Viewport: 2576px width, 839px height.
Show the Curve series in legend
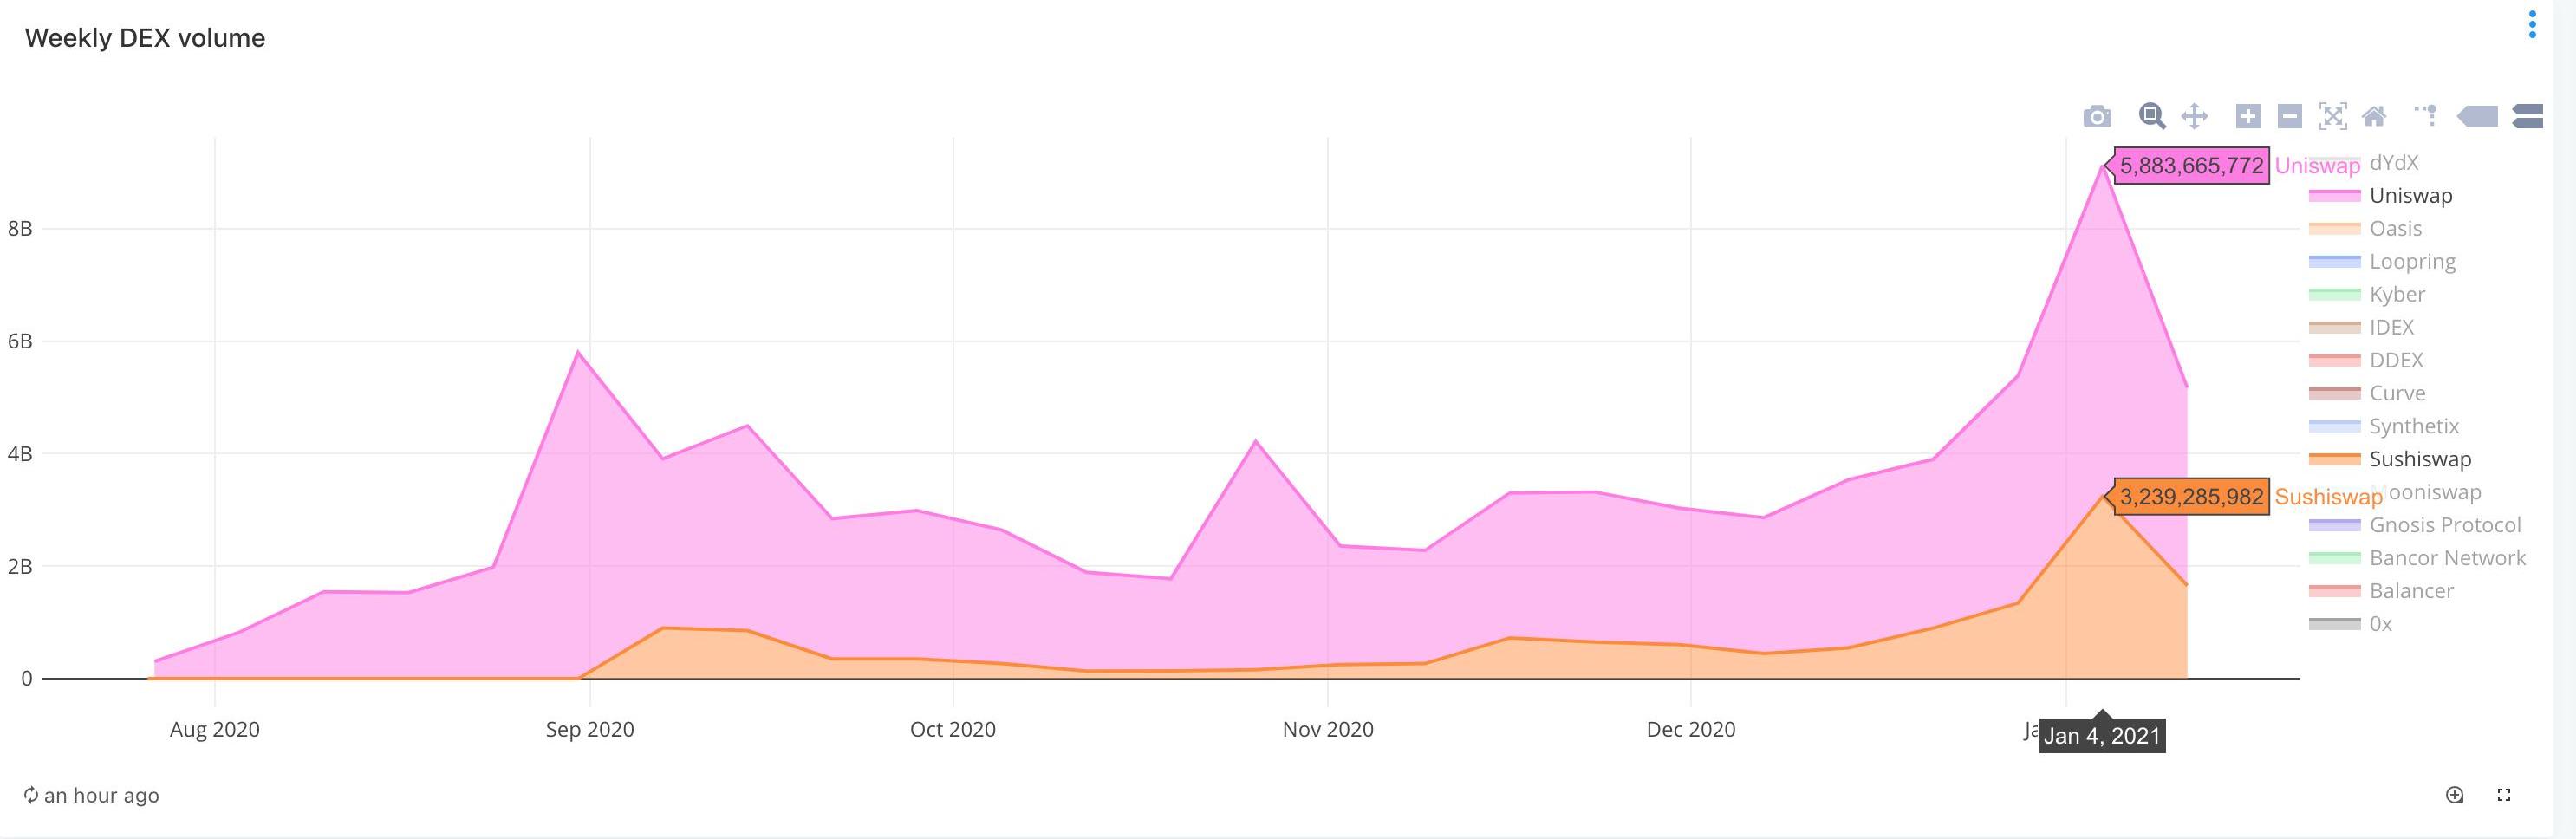coord(2397,393)
